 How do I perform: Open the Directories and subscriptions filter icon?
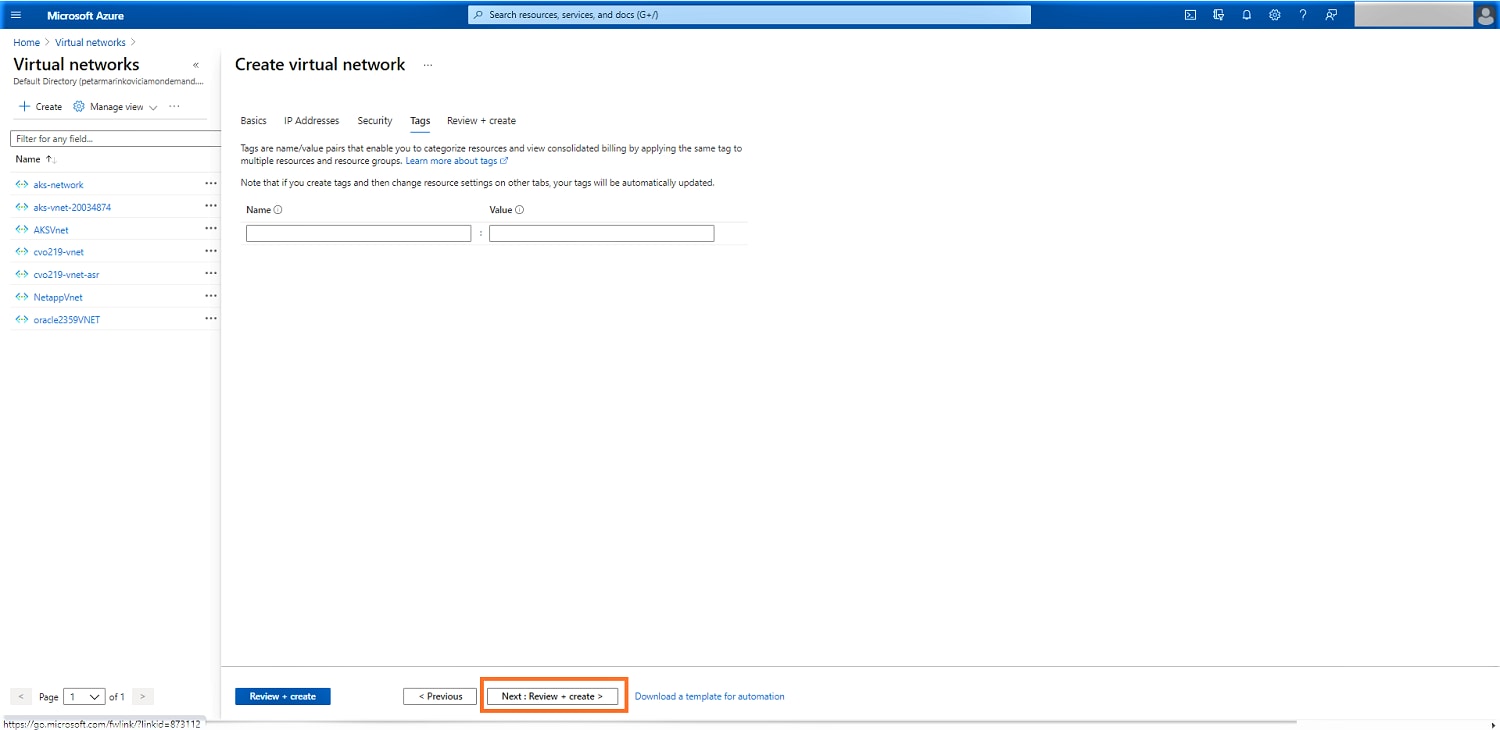coord(1218,15)
